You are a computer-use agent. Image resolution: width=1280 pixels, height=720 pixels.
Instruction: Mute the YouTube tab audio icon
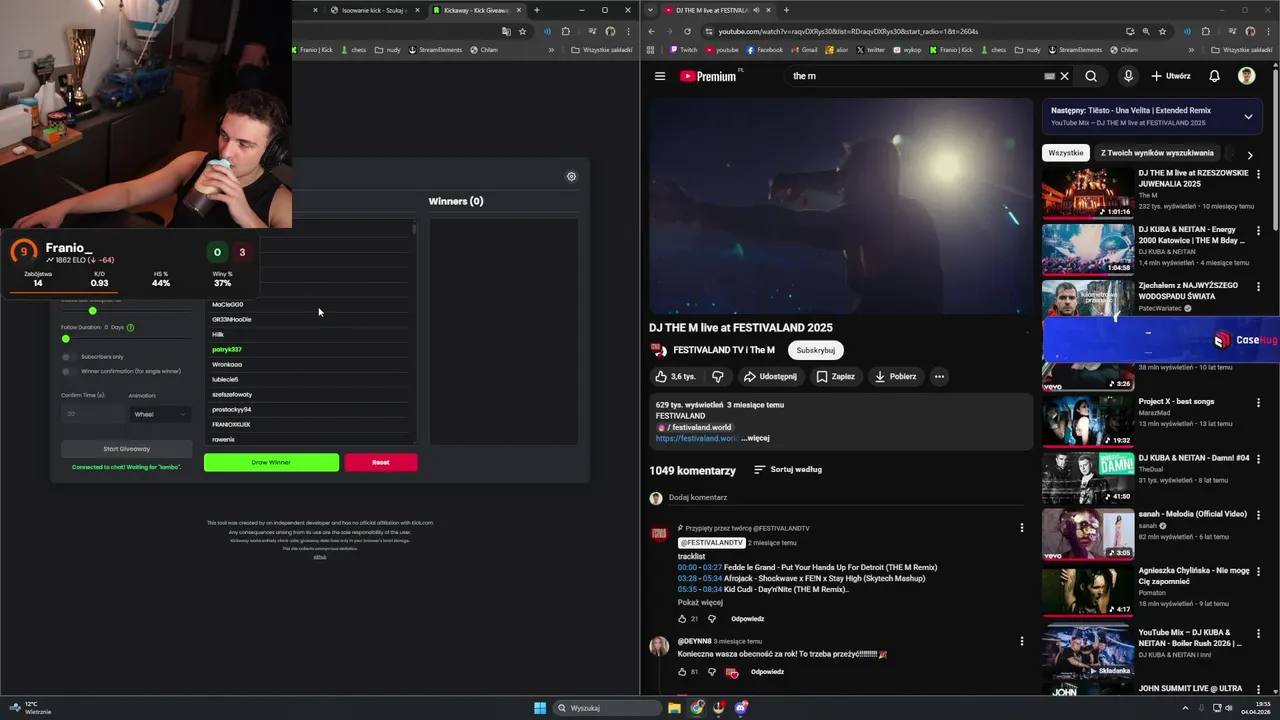[x=756, y=10]
